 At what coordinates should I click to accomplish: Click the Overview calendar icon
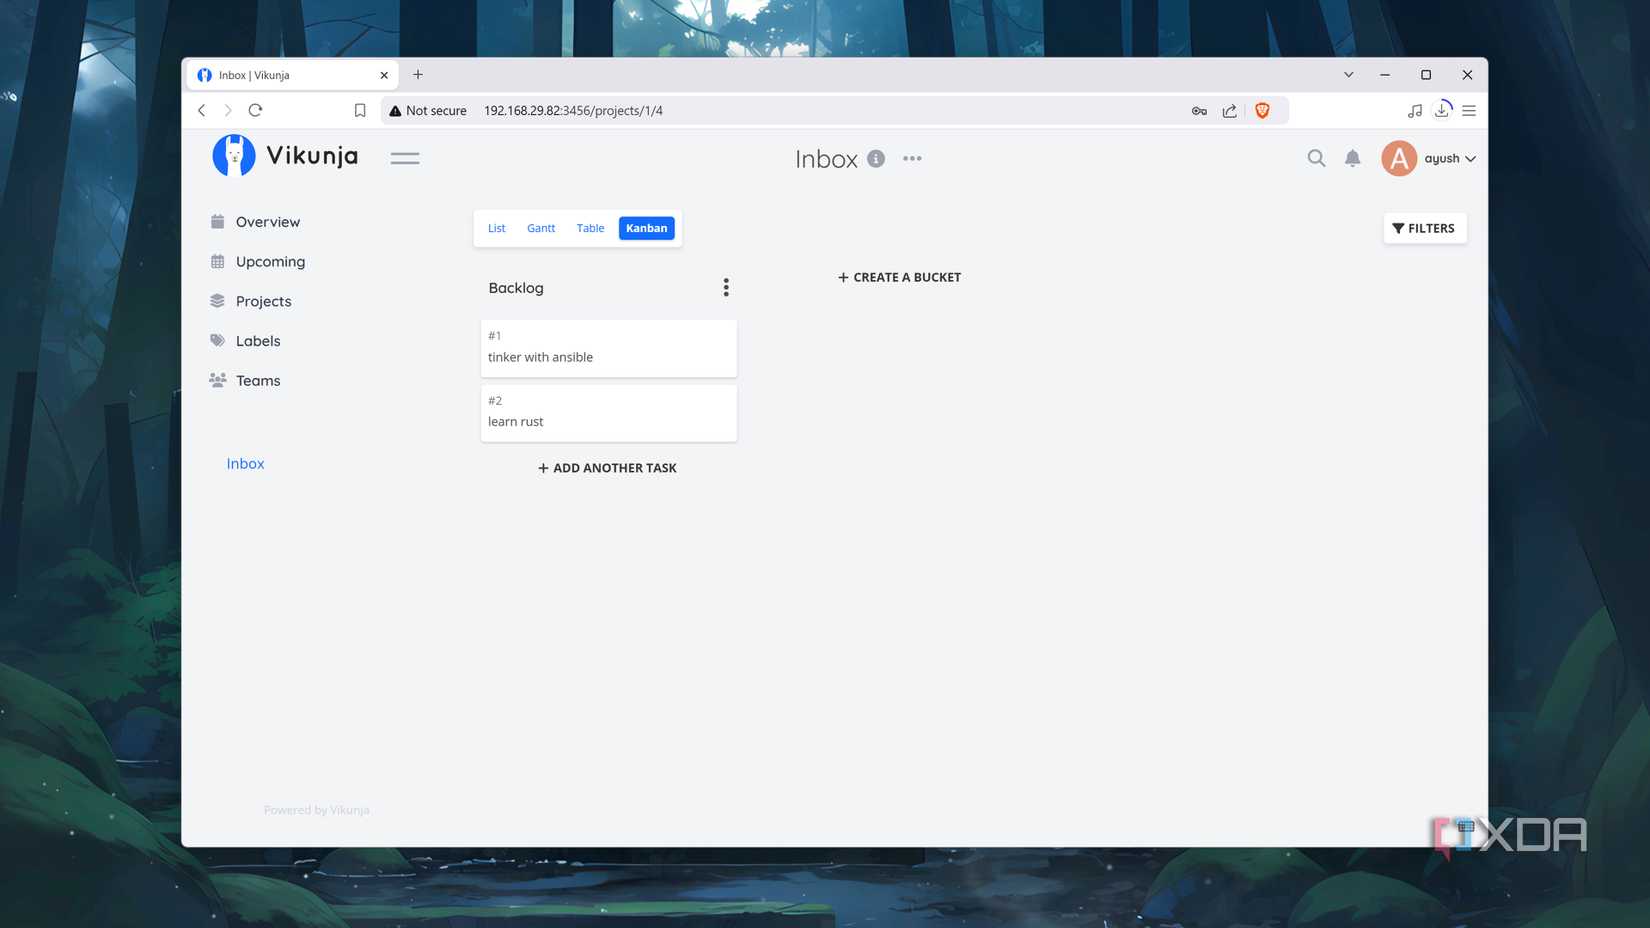click(217, 222)
